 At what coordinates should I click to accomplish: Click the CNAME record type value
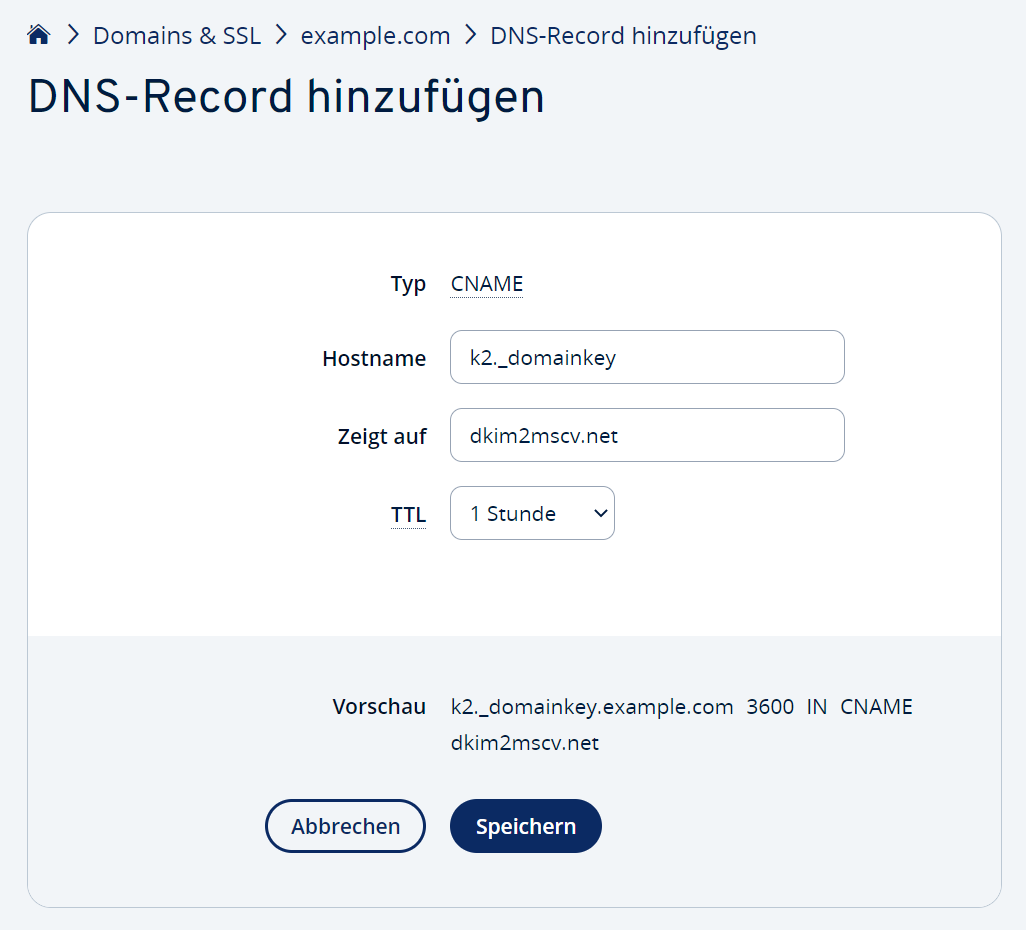click(487, 284)
